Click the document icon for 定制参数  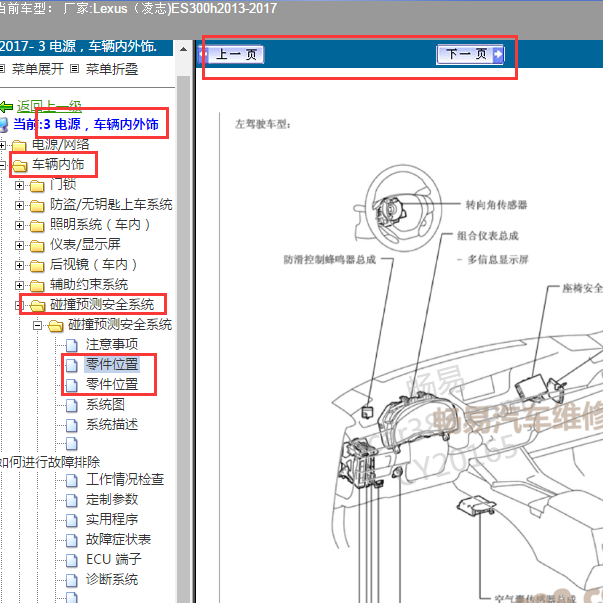coord(72,500)
